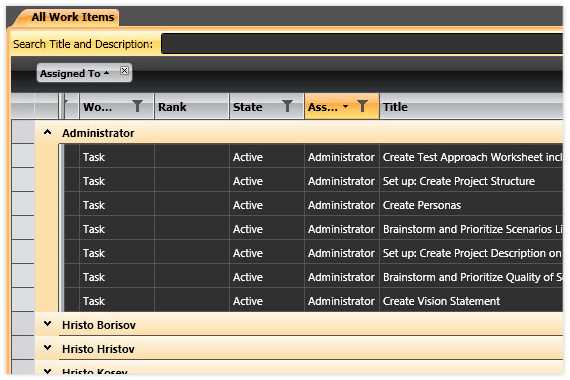Viewport: 570px width, 380px height.
Task: Select the 'Create Personas' title cell
Action: [471, 205]
